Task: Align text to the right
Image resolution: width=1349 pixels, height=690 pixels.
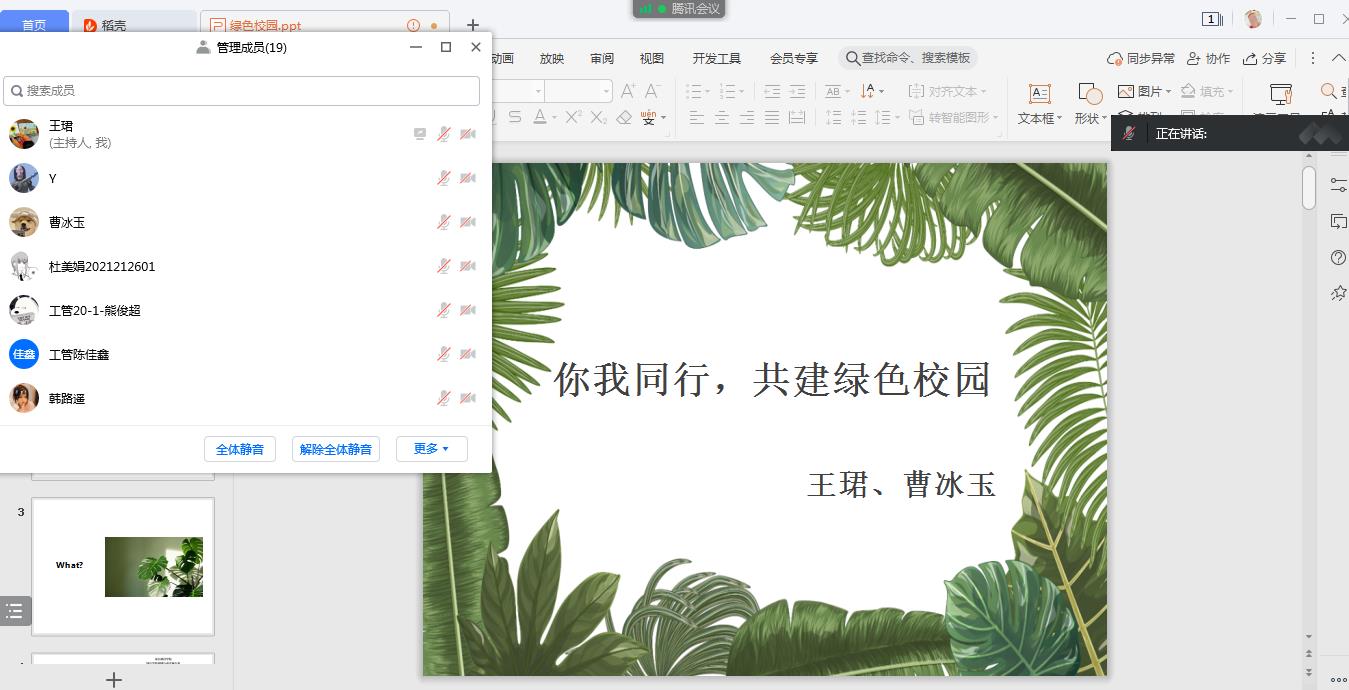Action: [747, 117]
